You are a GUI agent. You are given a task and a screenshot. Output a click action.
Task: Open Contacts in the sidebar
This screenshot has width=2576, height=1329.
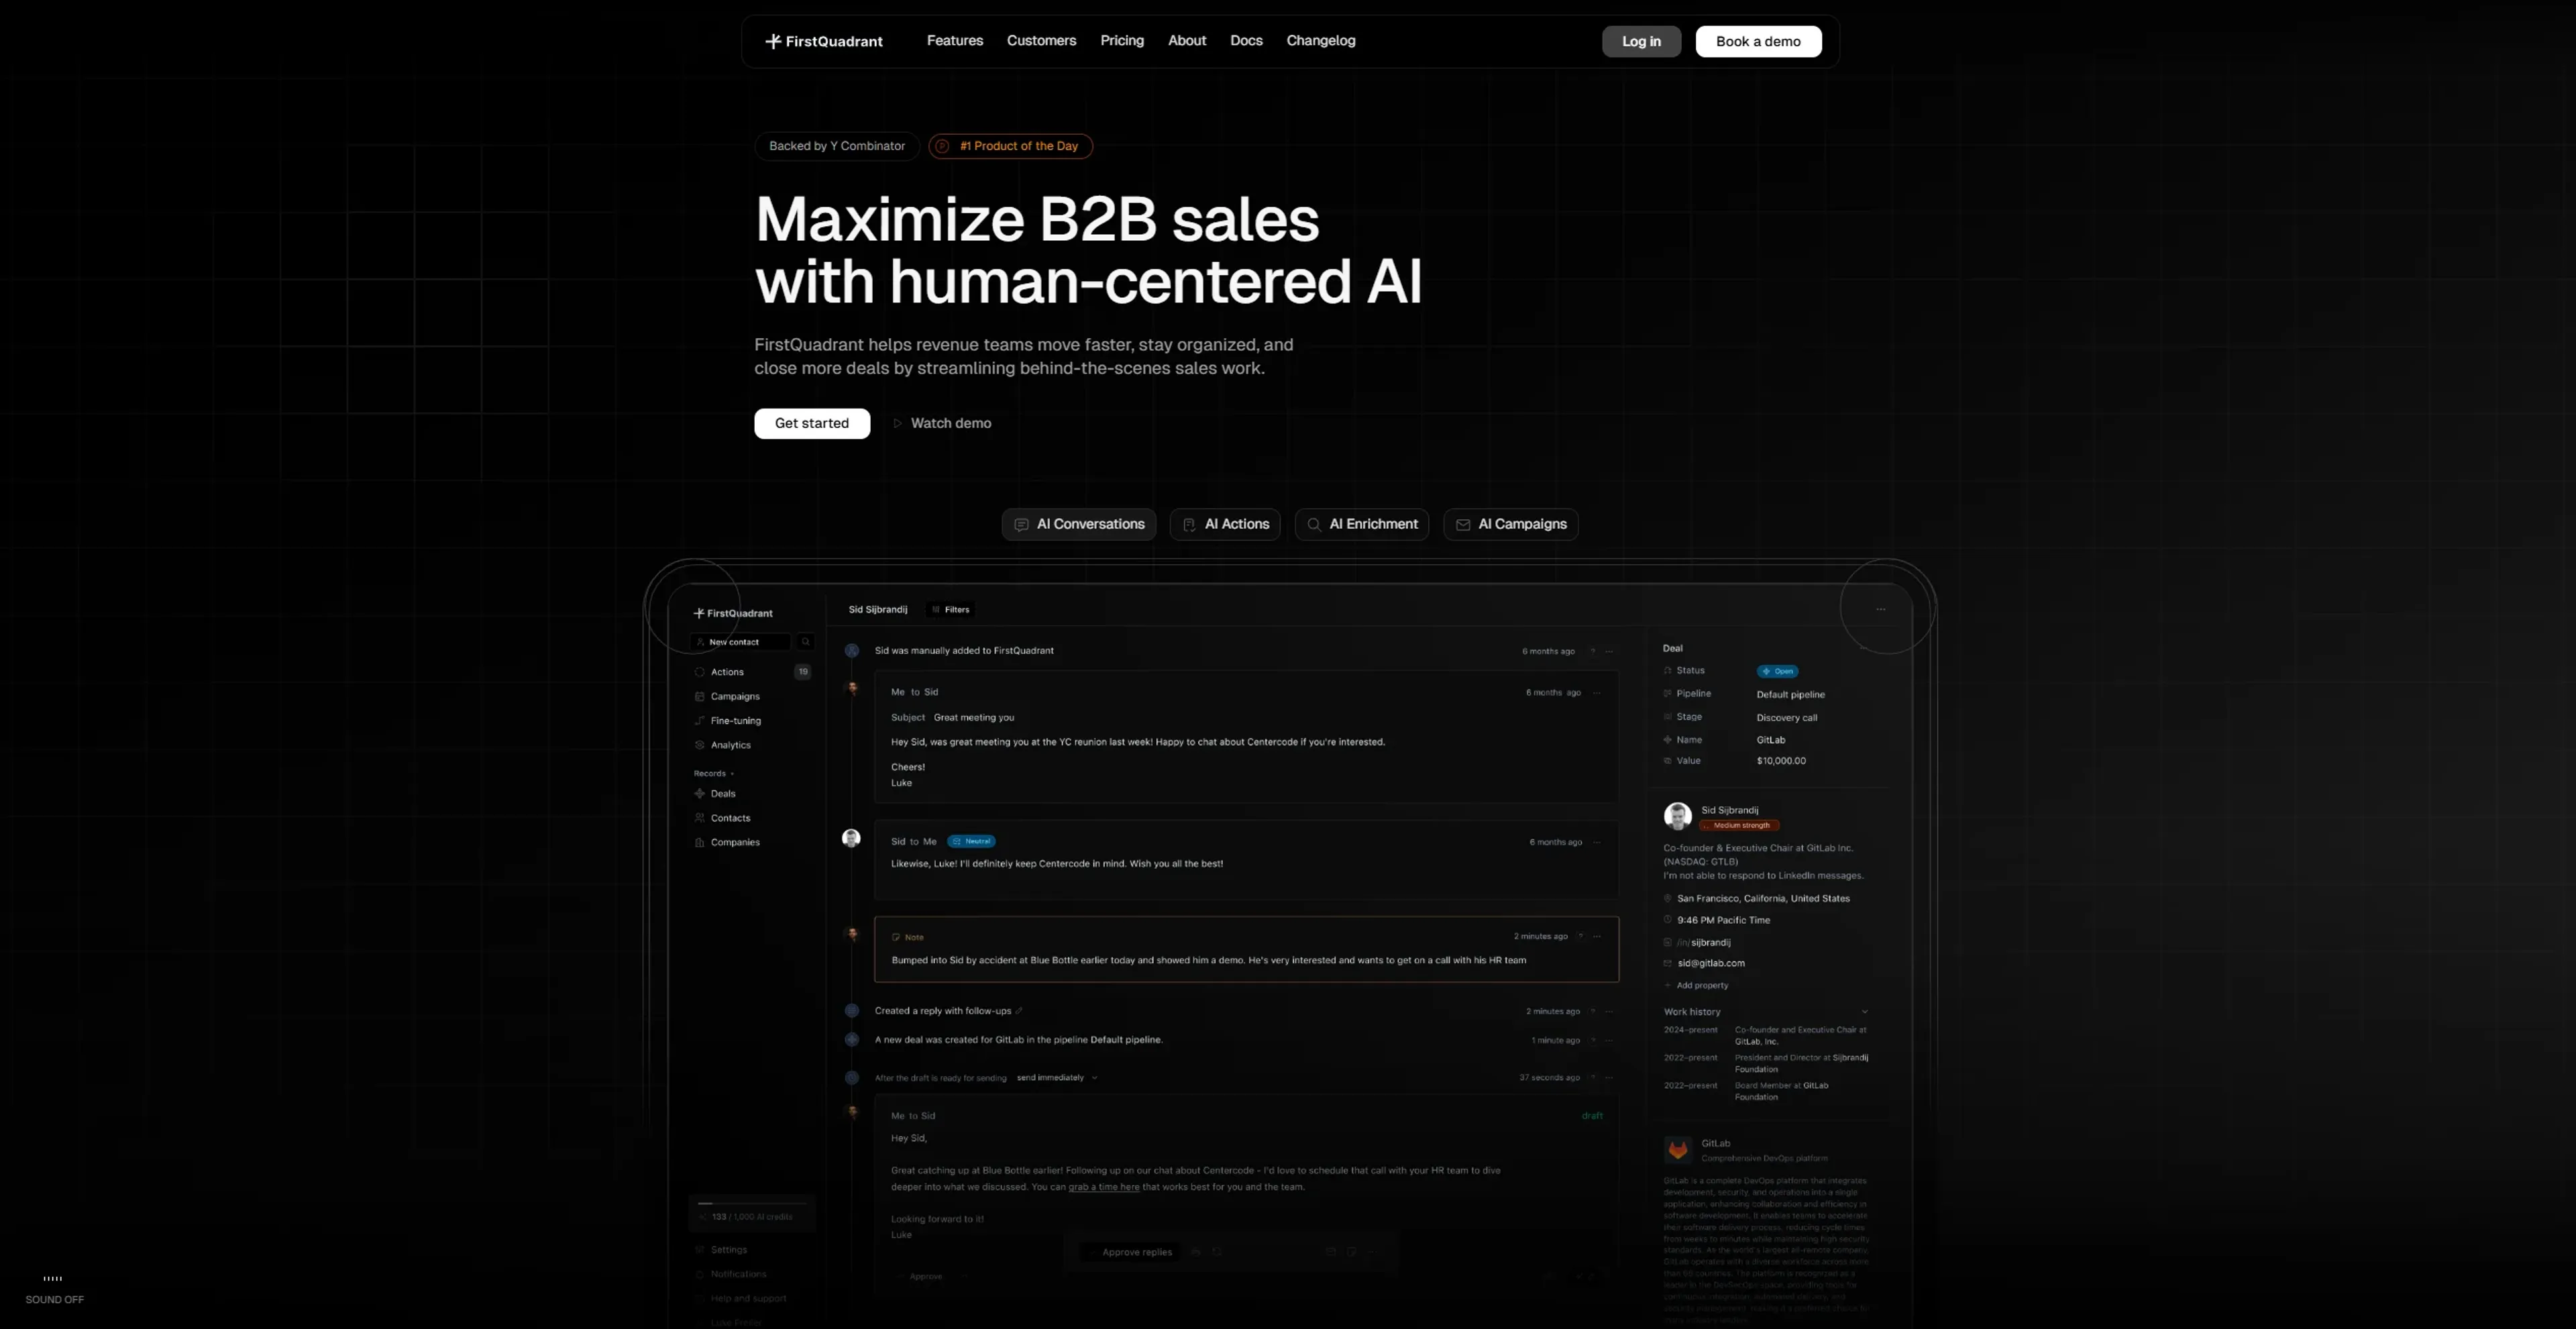tap(730, 818)
